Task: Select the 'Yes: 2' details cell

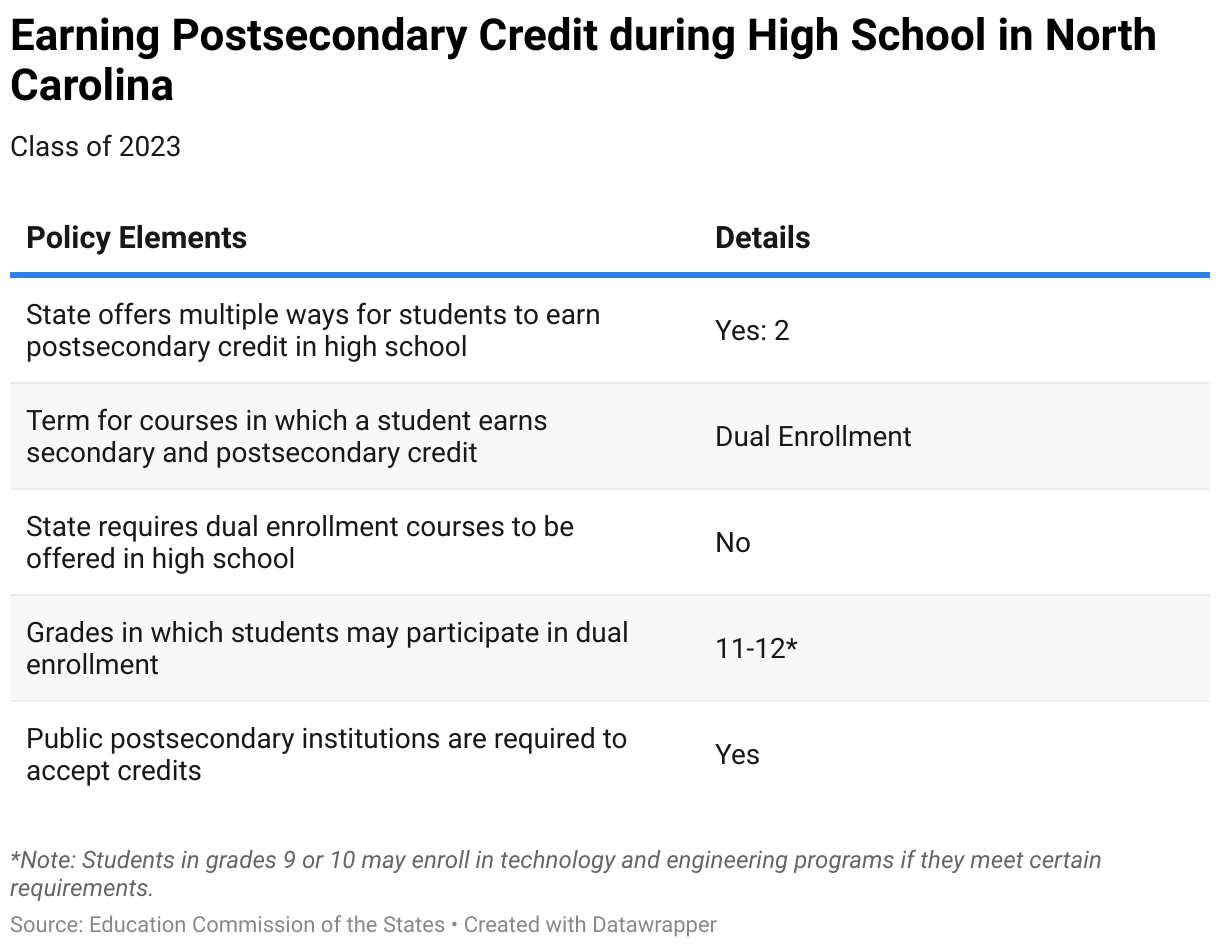Action: point(752,331)
